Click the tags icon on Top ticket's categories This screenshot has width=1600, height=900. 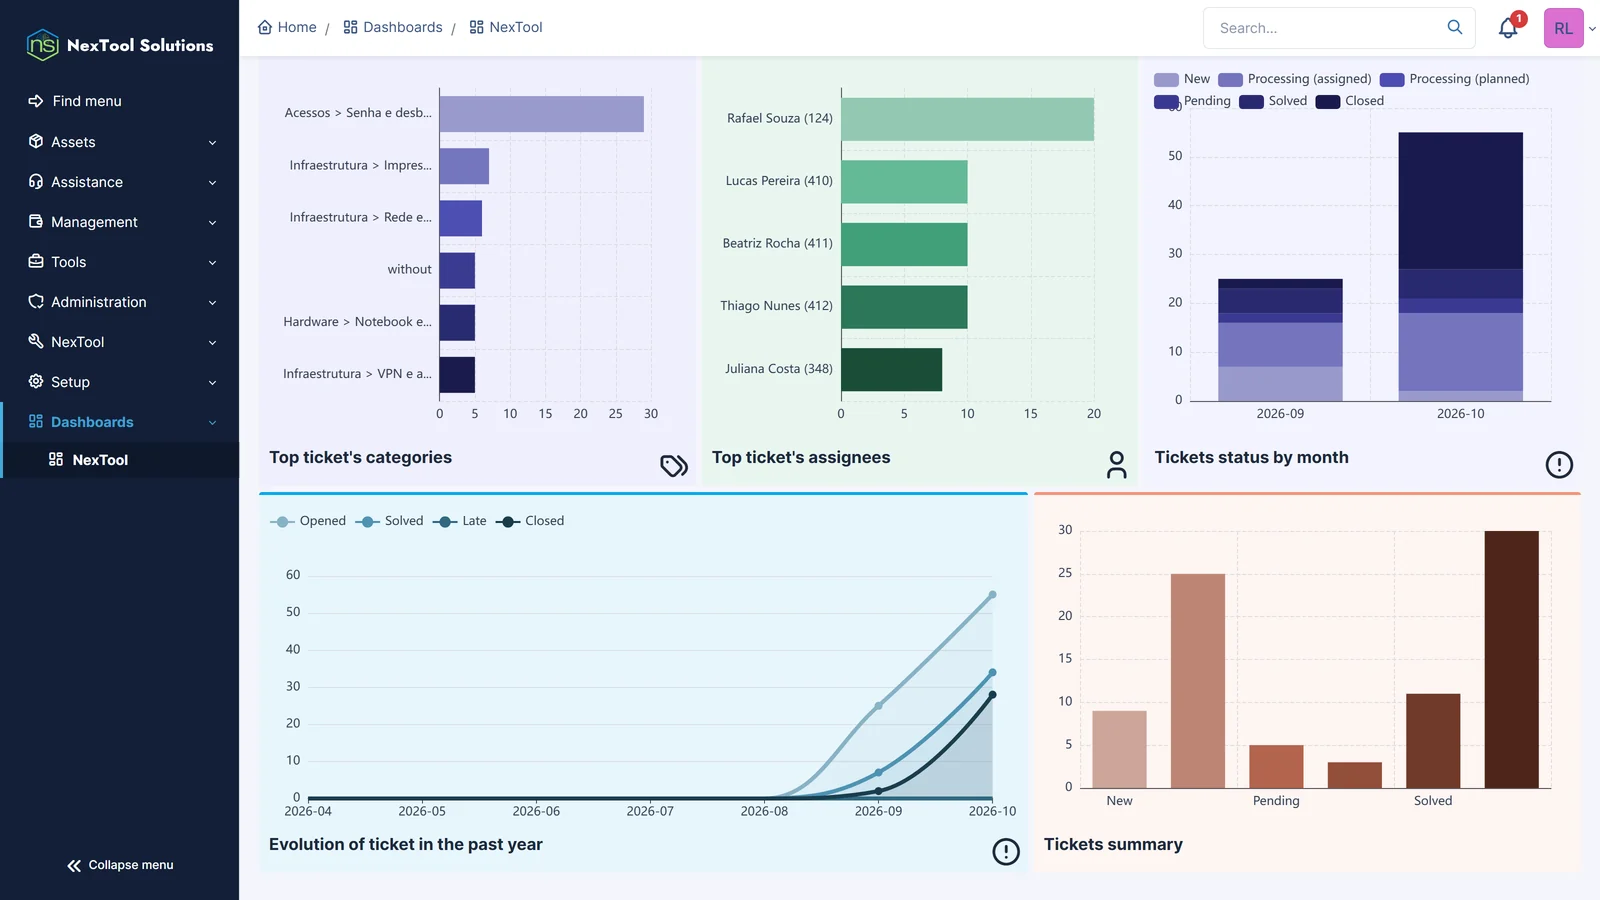click(674, 465)
